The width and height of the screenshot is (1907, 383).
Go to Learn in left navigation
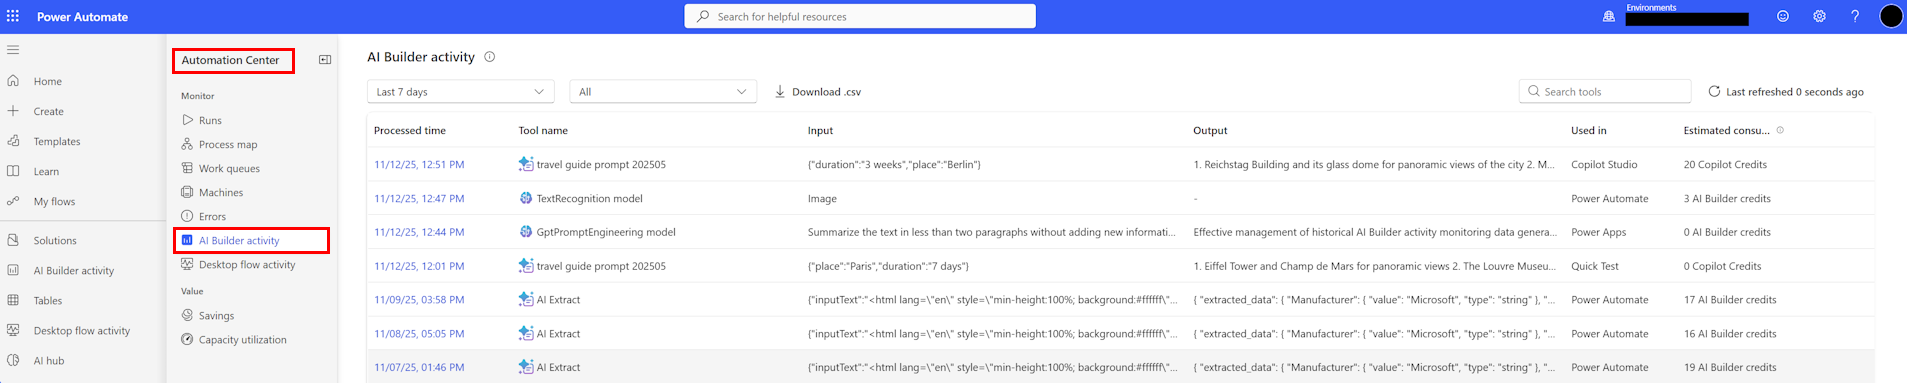point(46,171)
